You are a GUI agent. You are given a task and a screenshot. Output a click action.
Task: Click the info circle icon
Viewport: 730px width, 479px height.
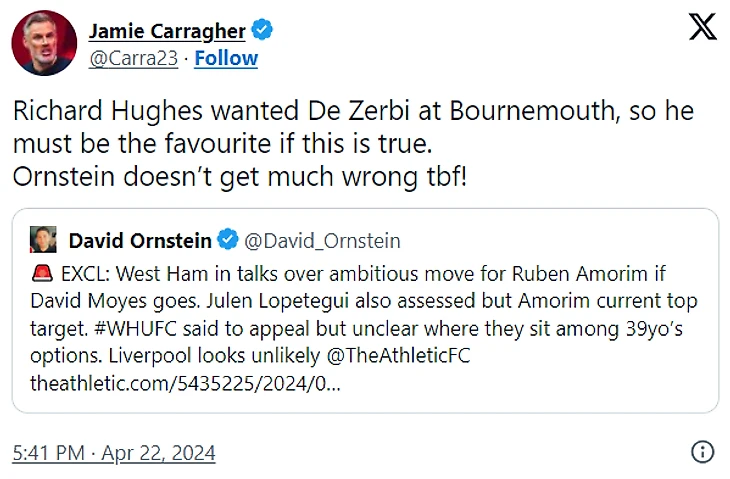[704, 452]
